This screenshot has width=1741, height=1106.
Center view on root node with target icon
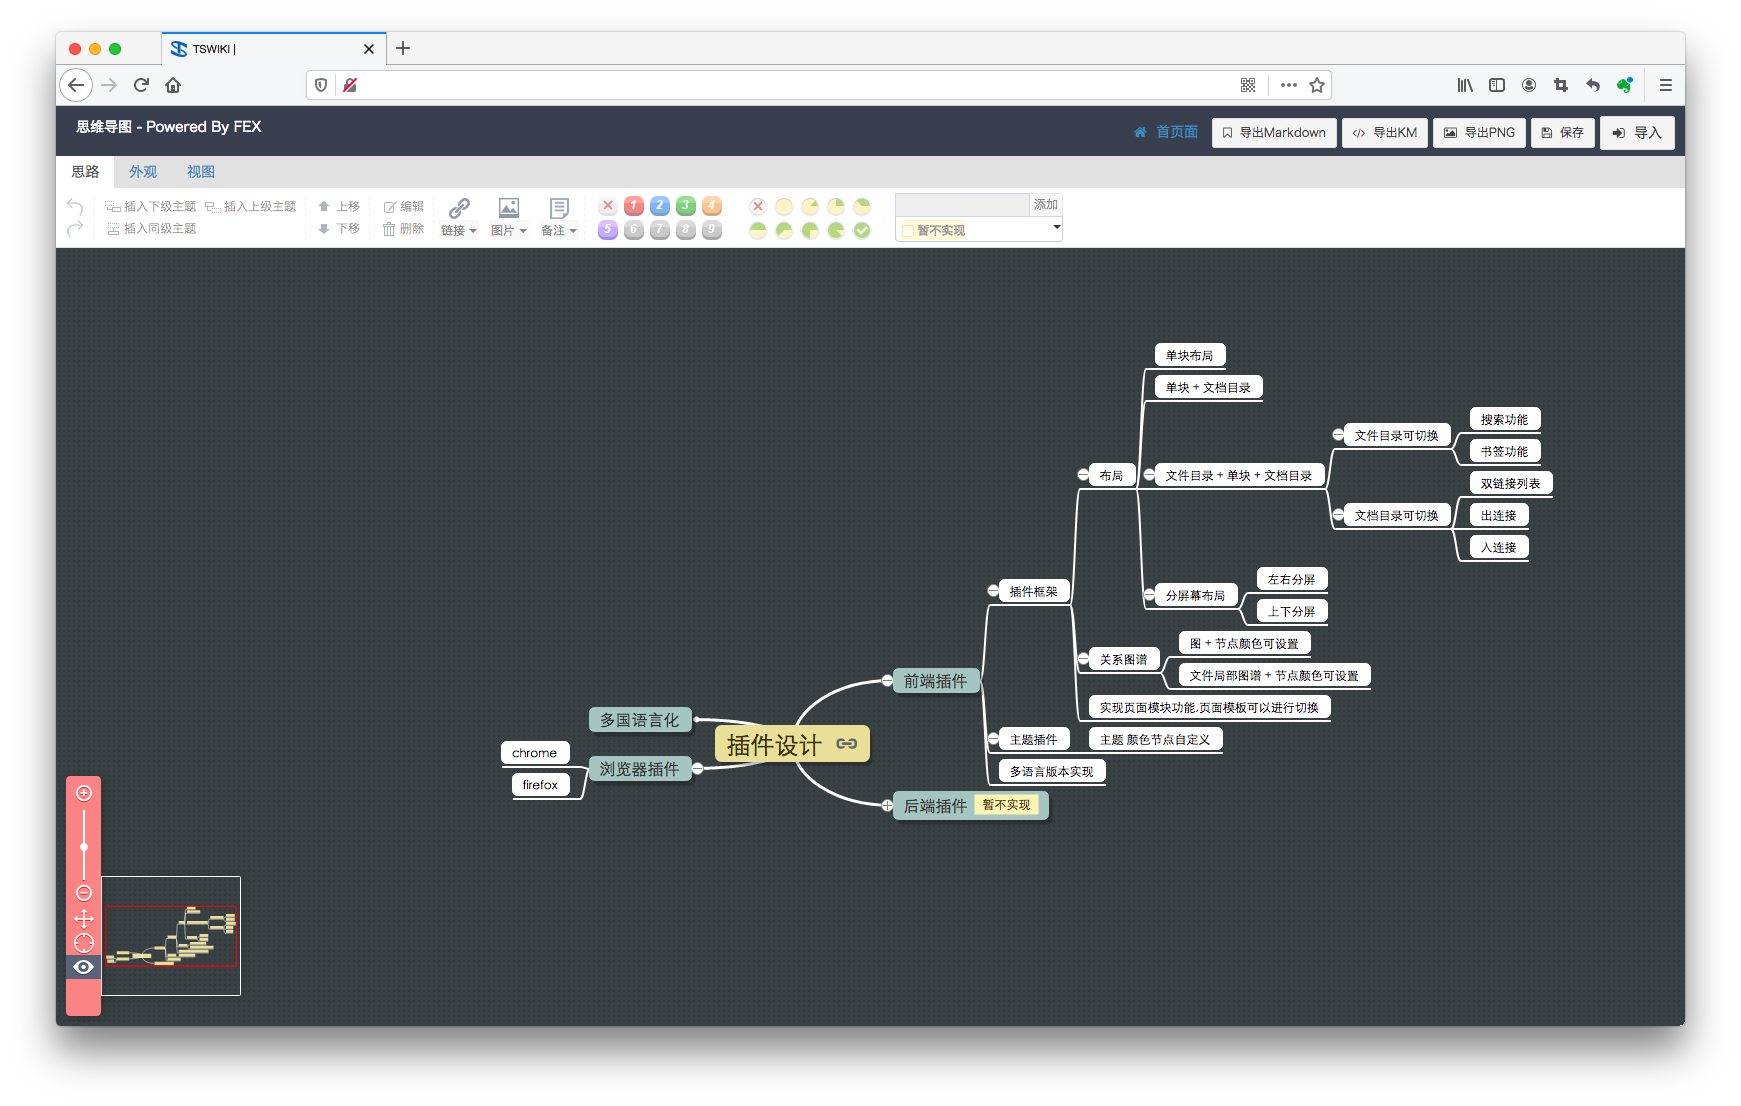(84, 943)
